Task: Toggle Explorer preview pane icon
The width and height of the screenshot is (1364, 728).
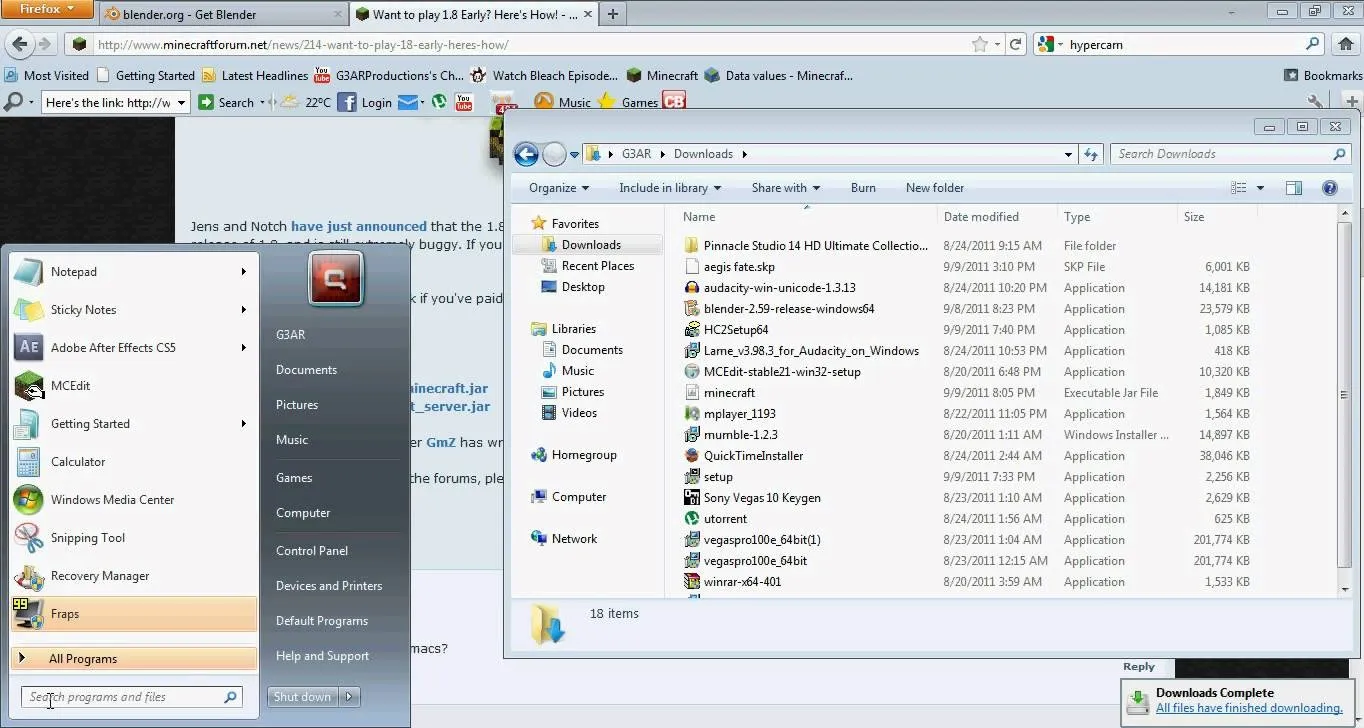Action: 1294,188
